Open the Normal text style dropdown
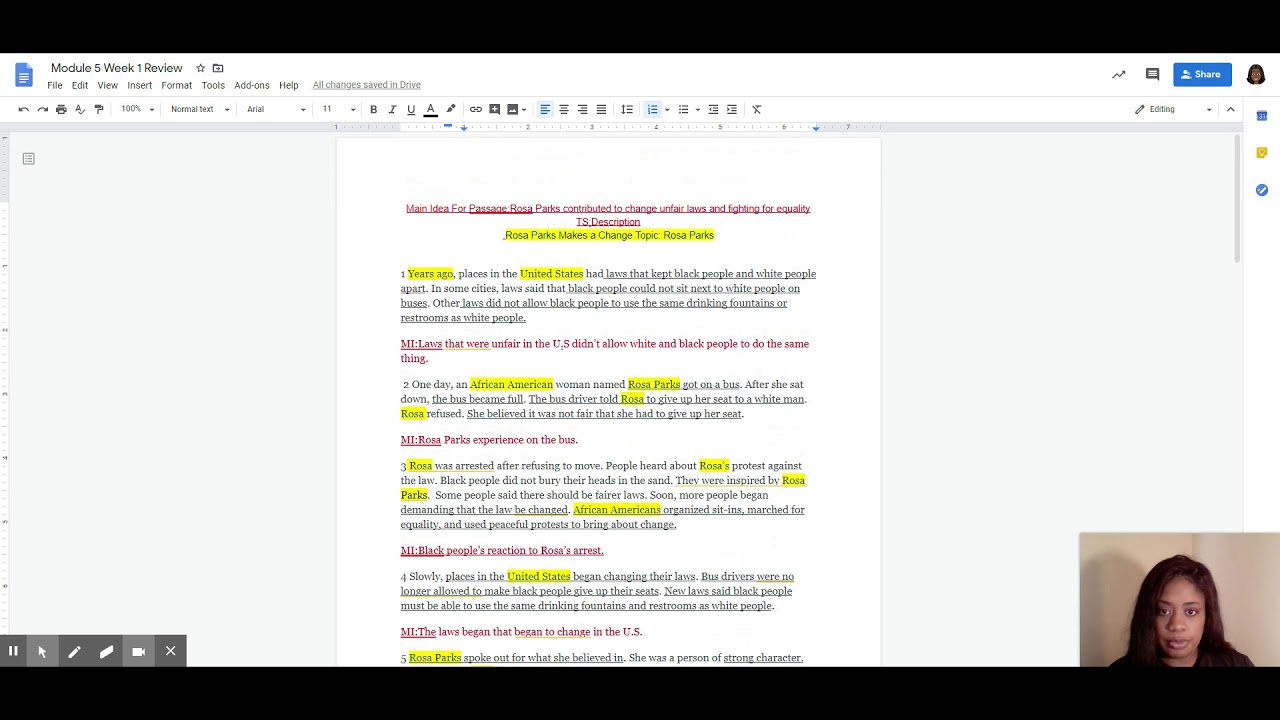This screenshot has height=720, width=1280. coord(200,109)
